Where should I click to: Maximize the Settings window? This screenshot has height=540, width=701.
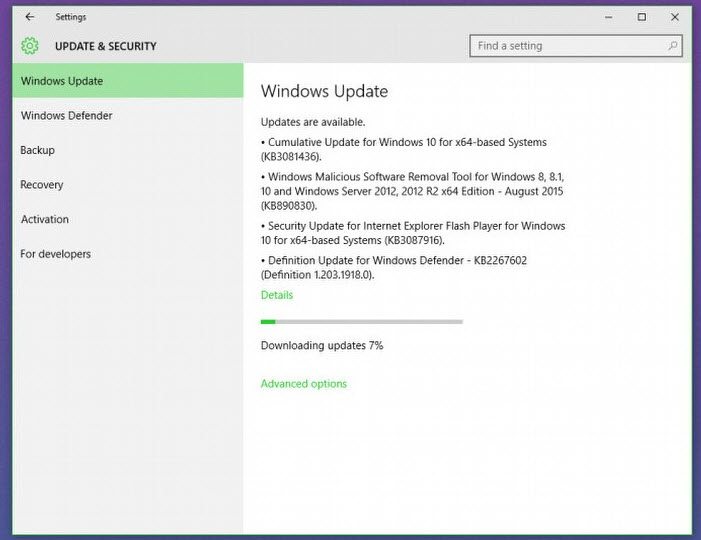[x=642, y=17]
